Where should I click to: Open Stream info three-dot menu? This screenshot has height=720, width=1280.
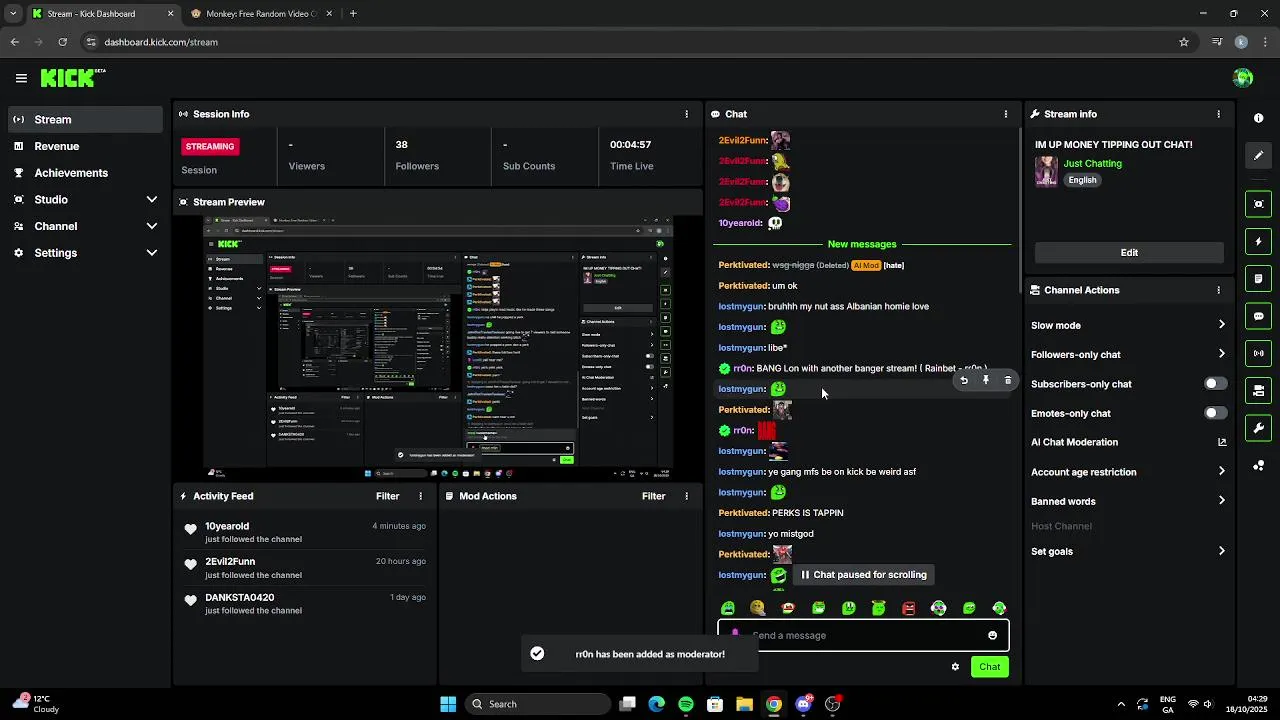1218,114
